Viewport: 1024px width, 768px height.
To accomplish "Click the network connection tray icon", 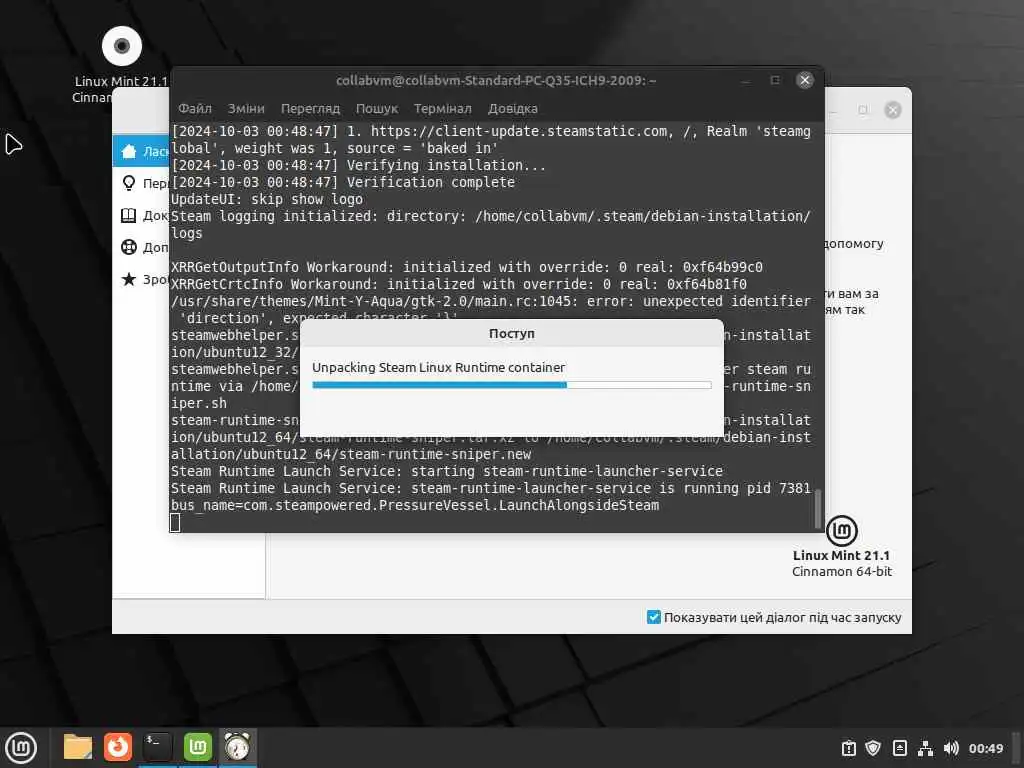I will [925, 748].
